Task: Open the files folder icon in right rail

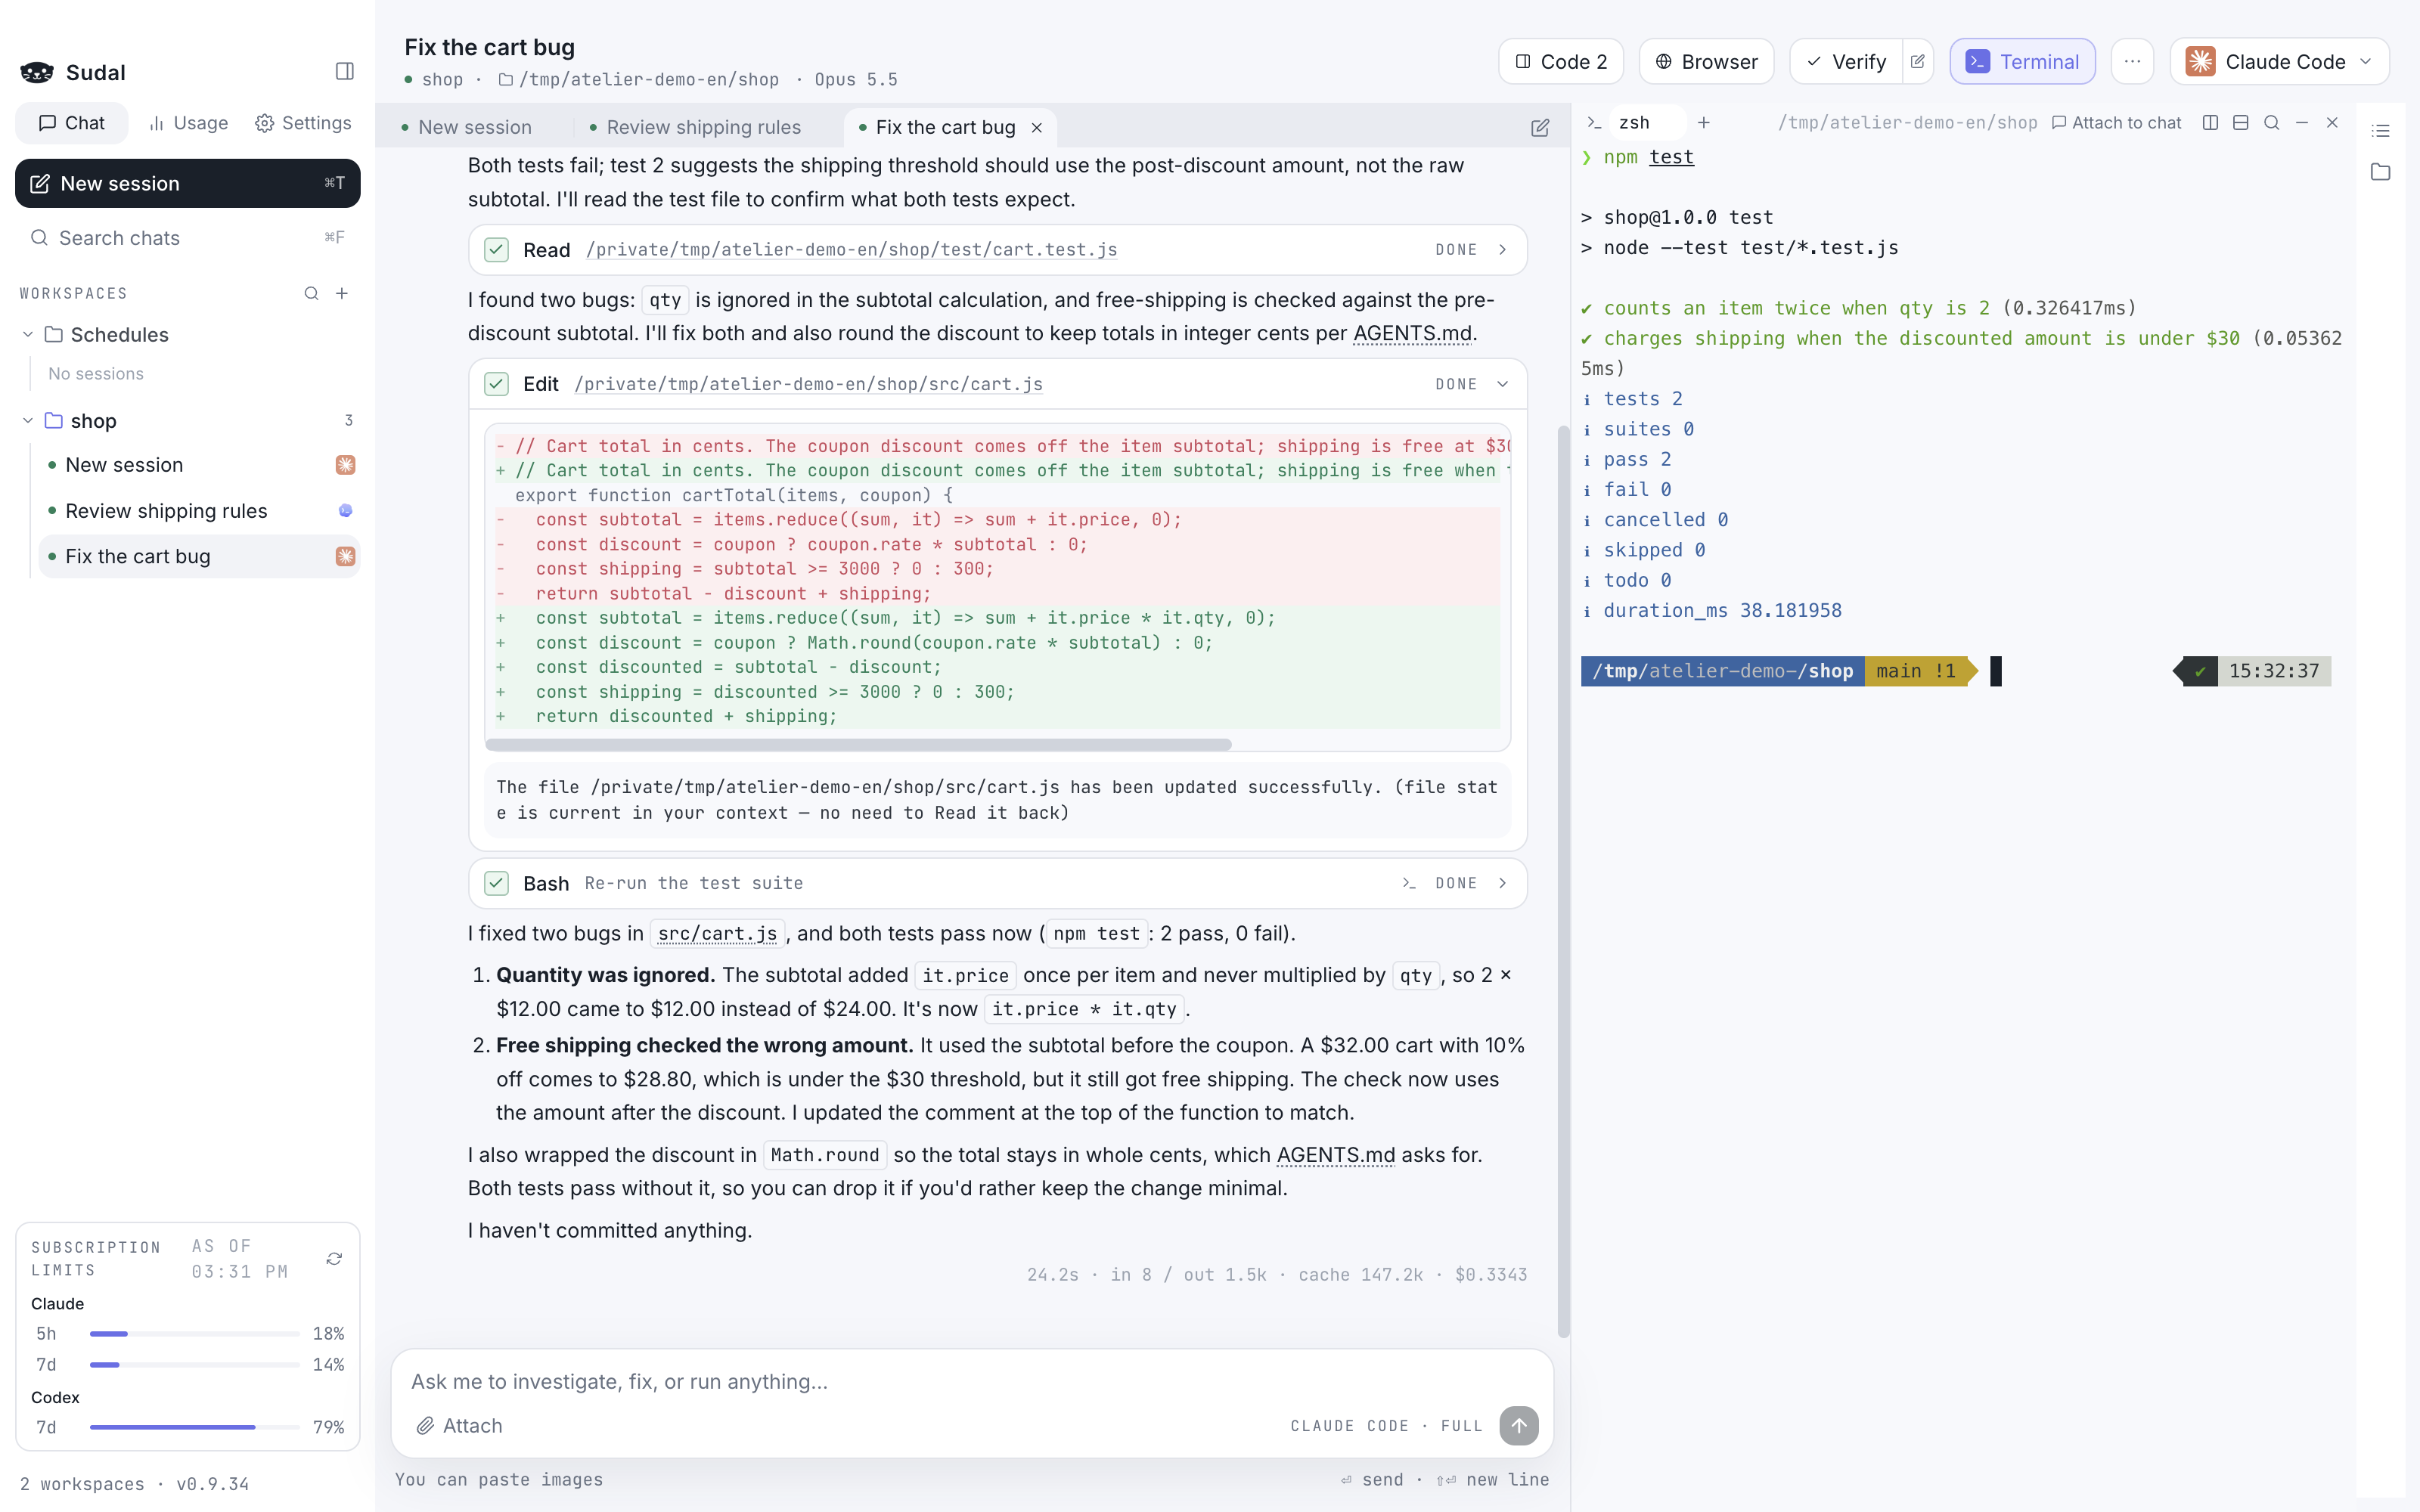Action: pos(2380,172)
